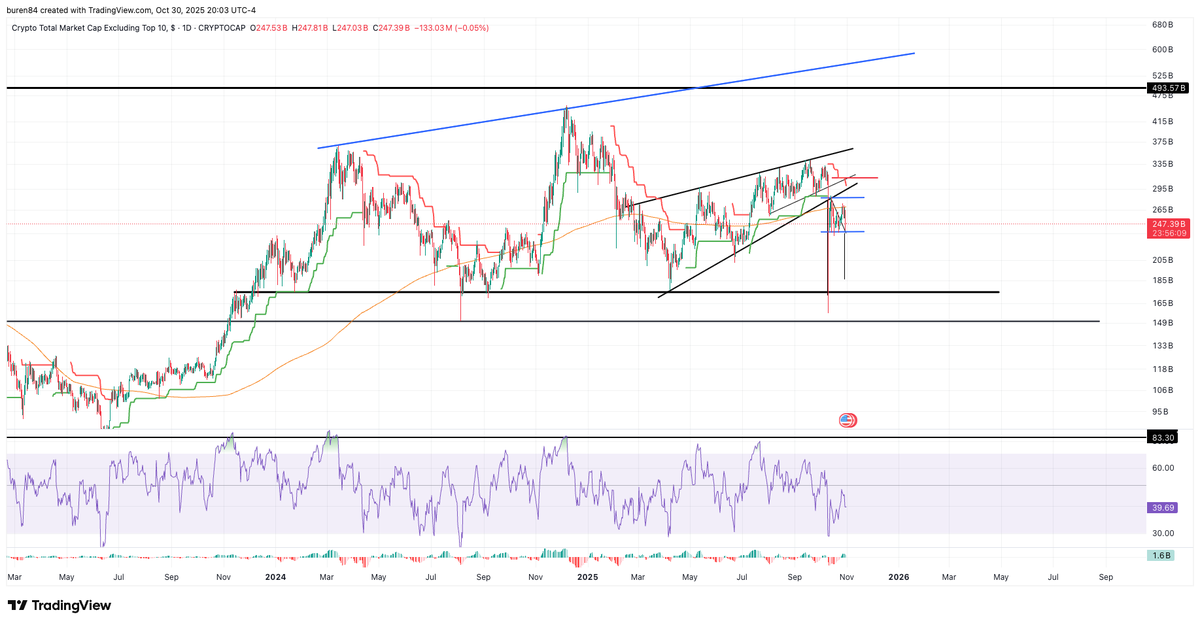Click the 149B price axis label
Viewport: 1200px width, 625px height.
1162,323
